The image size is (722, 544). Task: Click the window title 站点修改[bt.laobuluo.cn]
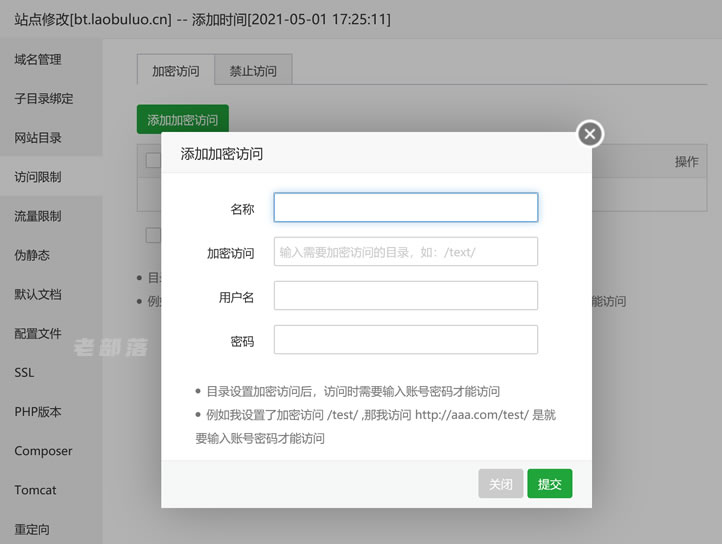coord(93,19)
